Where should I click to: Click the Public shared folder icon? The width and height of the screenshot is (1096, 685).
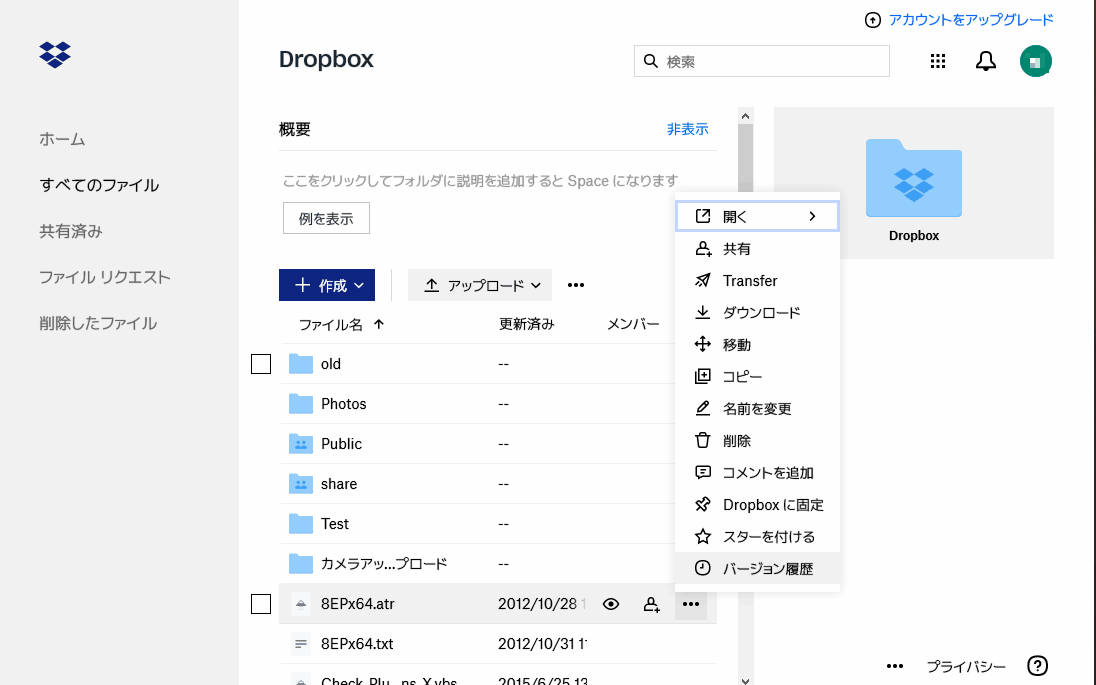(301, 444)
